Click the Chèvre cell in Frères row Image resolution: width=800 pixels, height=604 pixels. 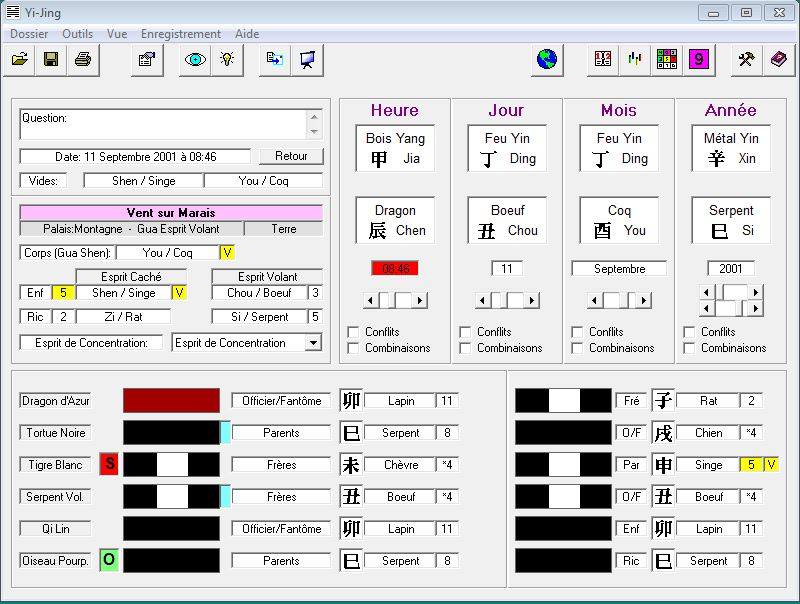(x=401, y=465)
